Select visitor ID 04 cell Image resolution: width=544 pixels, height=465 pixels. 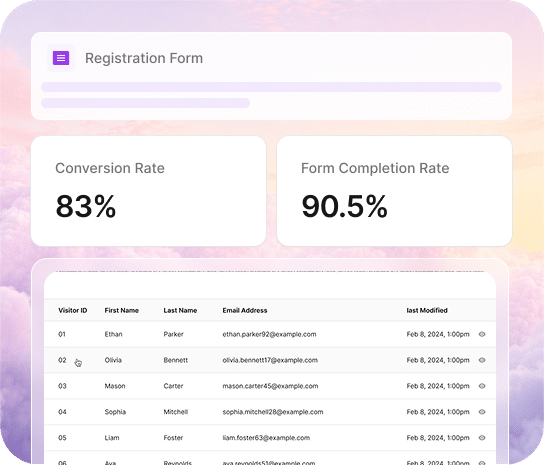point(62,412)
